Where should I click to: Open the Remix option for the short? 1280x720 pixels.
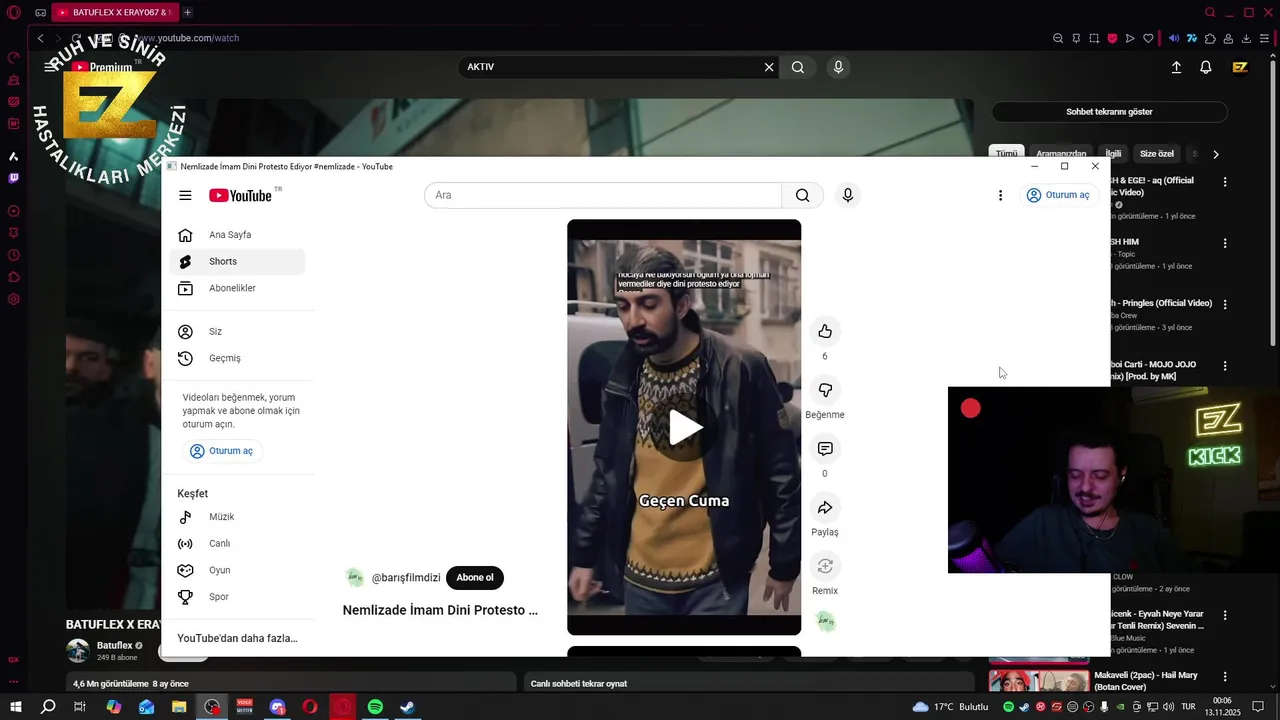click(x=825, y=567)
